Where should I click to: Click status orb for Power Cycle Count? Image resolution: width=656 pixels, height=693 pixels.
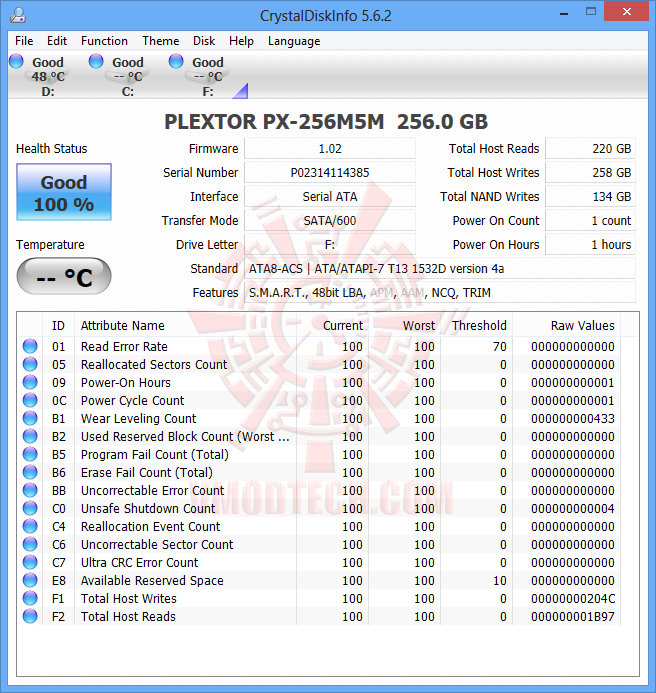[30, 400]
